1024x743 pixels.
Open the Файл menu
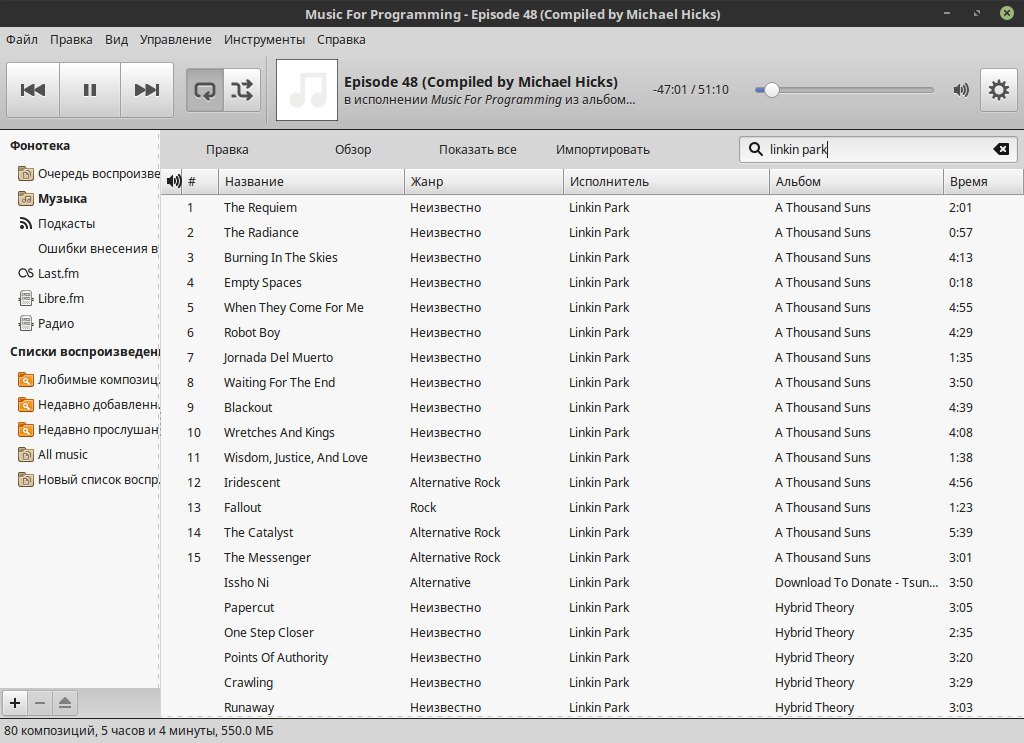22,40
